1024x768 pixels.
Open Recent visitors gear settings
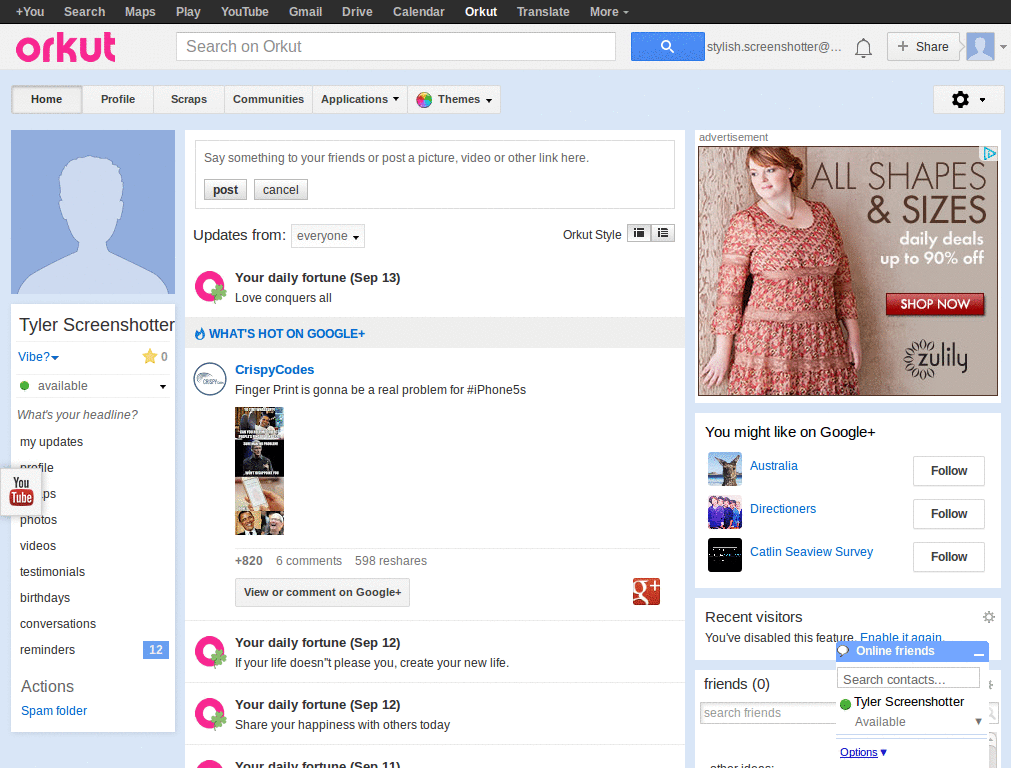(989, 616)
